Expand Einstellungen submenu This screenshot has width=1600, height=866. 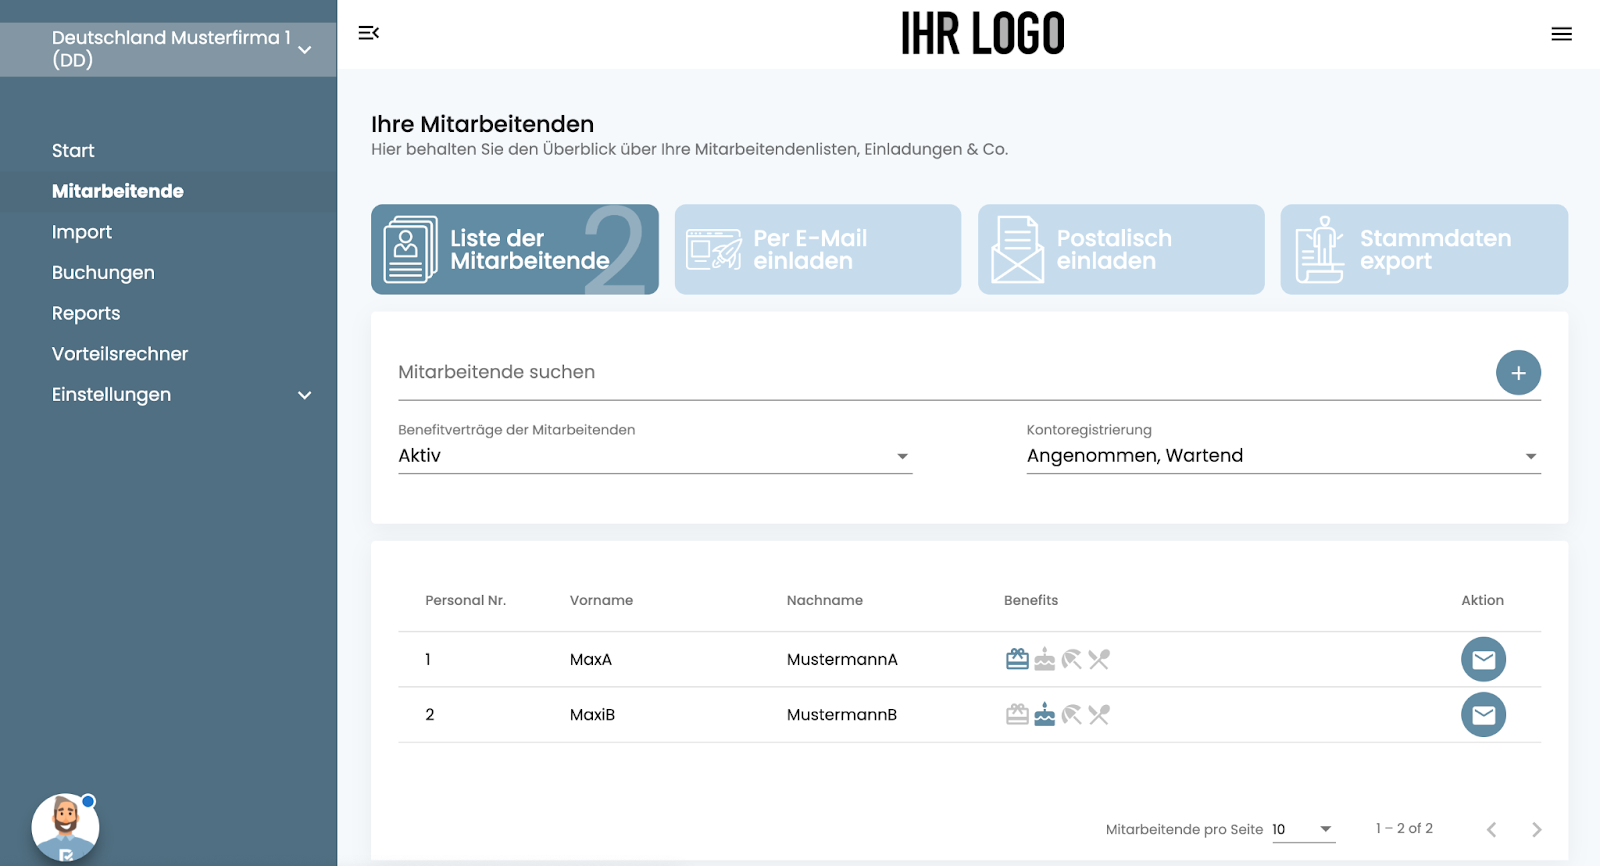click(x=181, y=395)
